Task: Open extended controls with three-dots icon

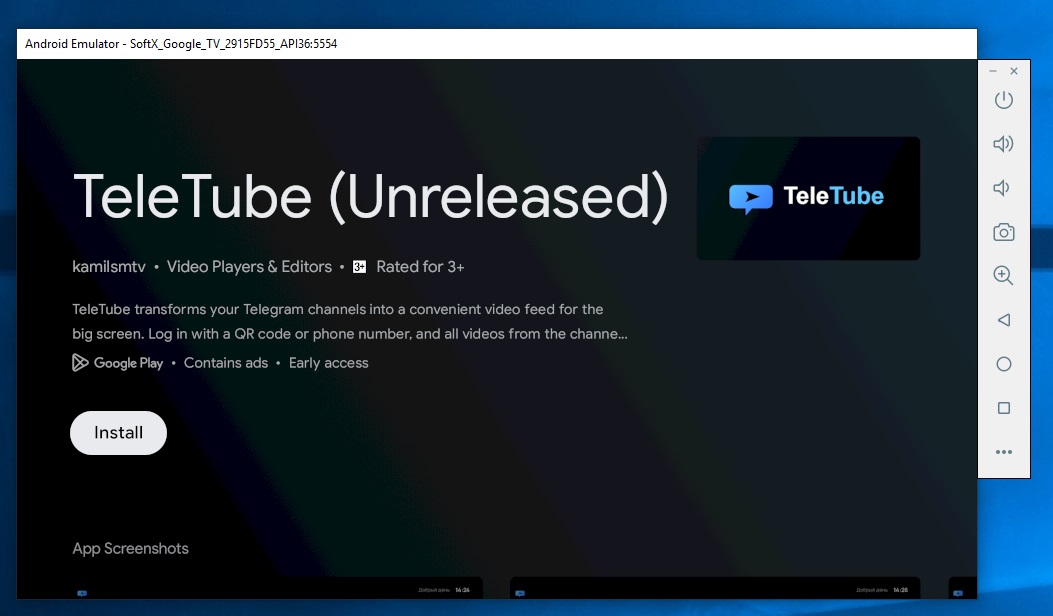Action: pos(1003,452)
